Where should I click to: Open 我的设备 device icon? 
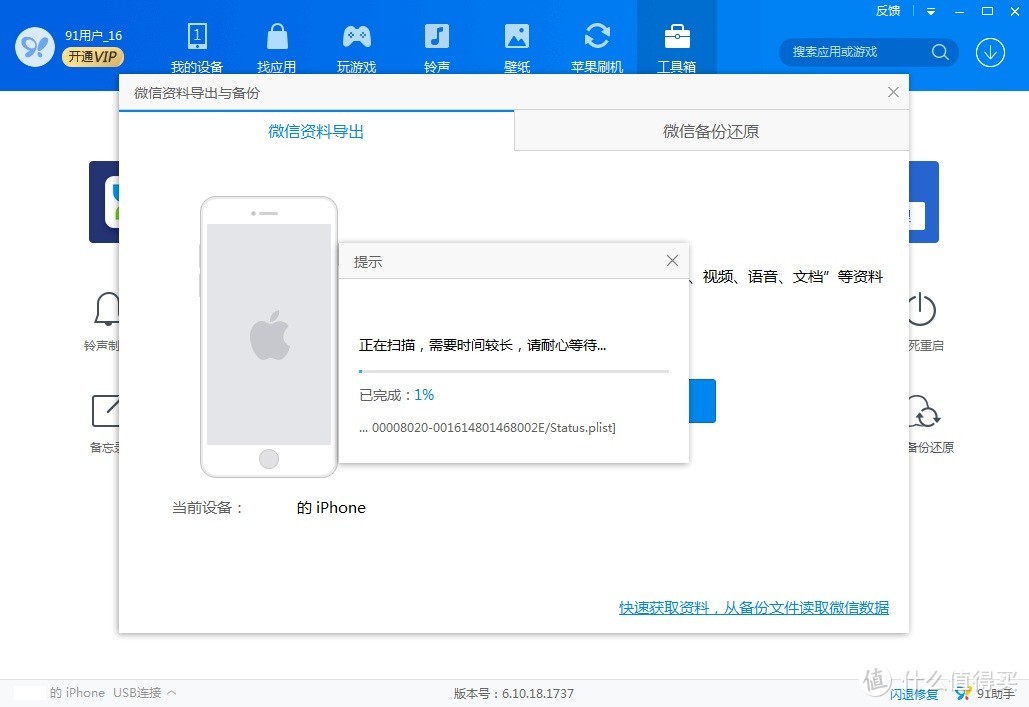pos(197,35)
